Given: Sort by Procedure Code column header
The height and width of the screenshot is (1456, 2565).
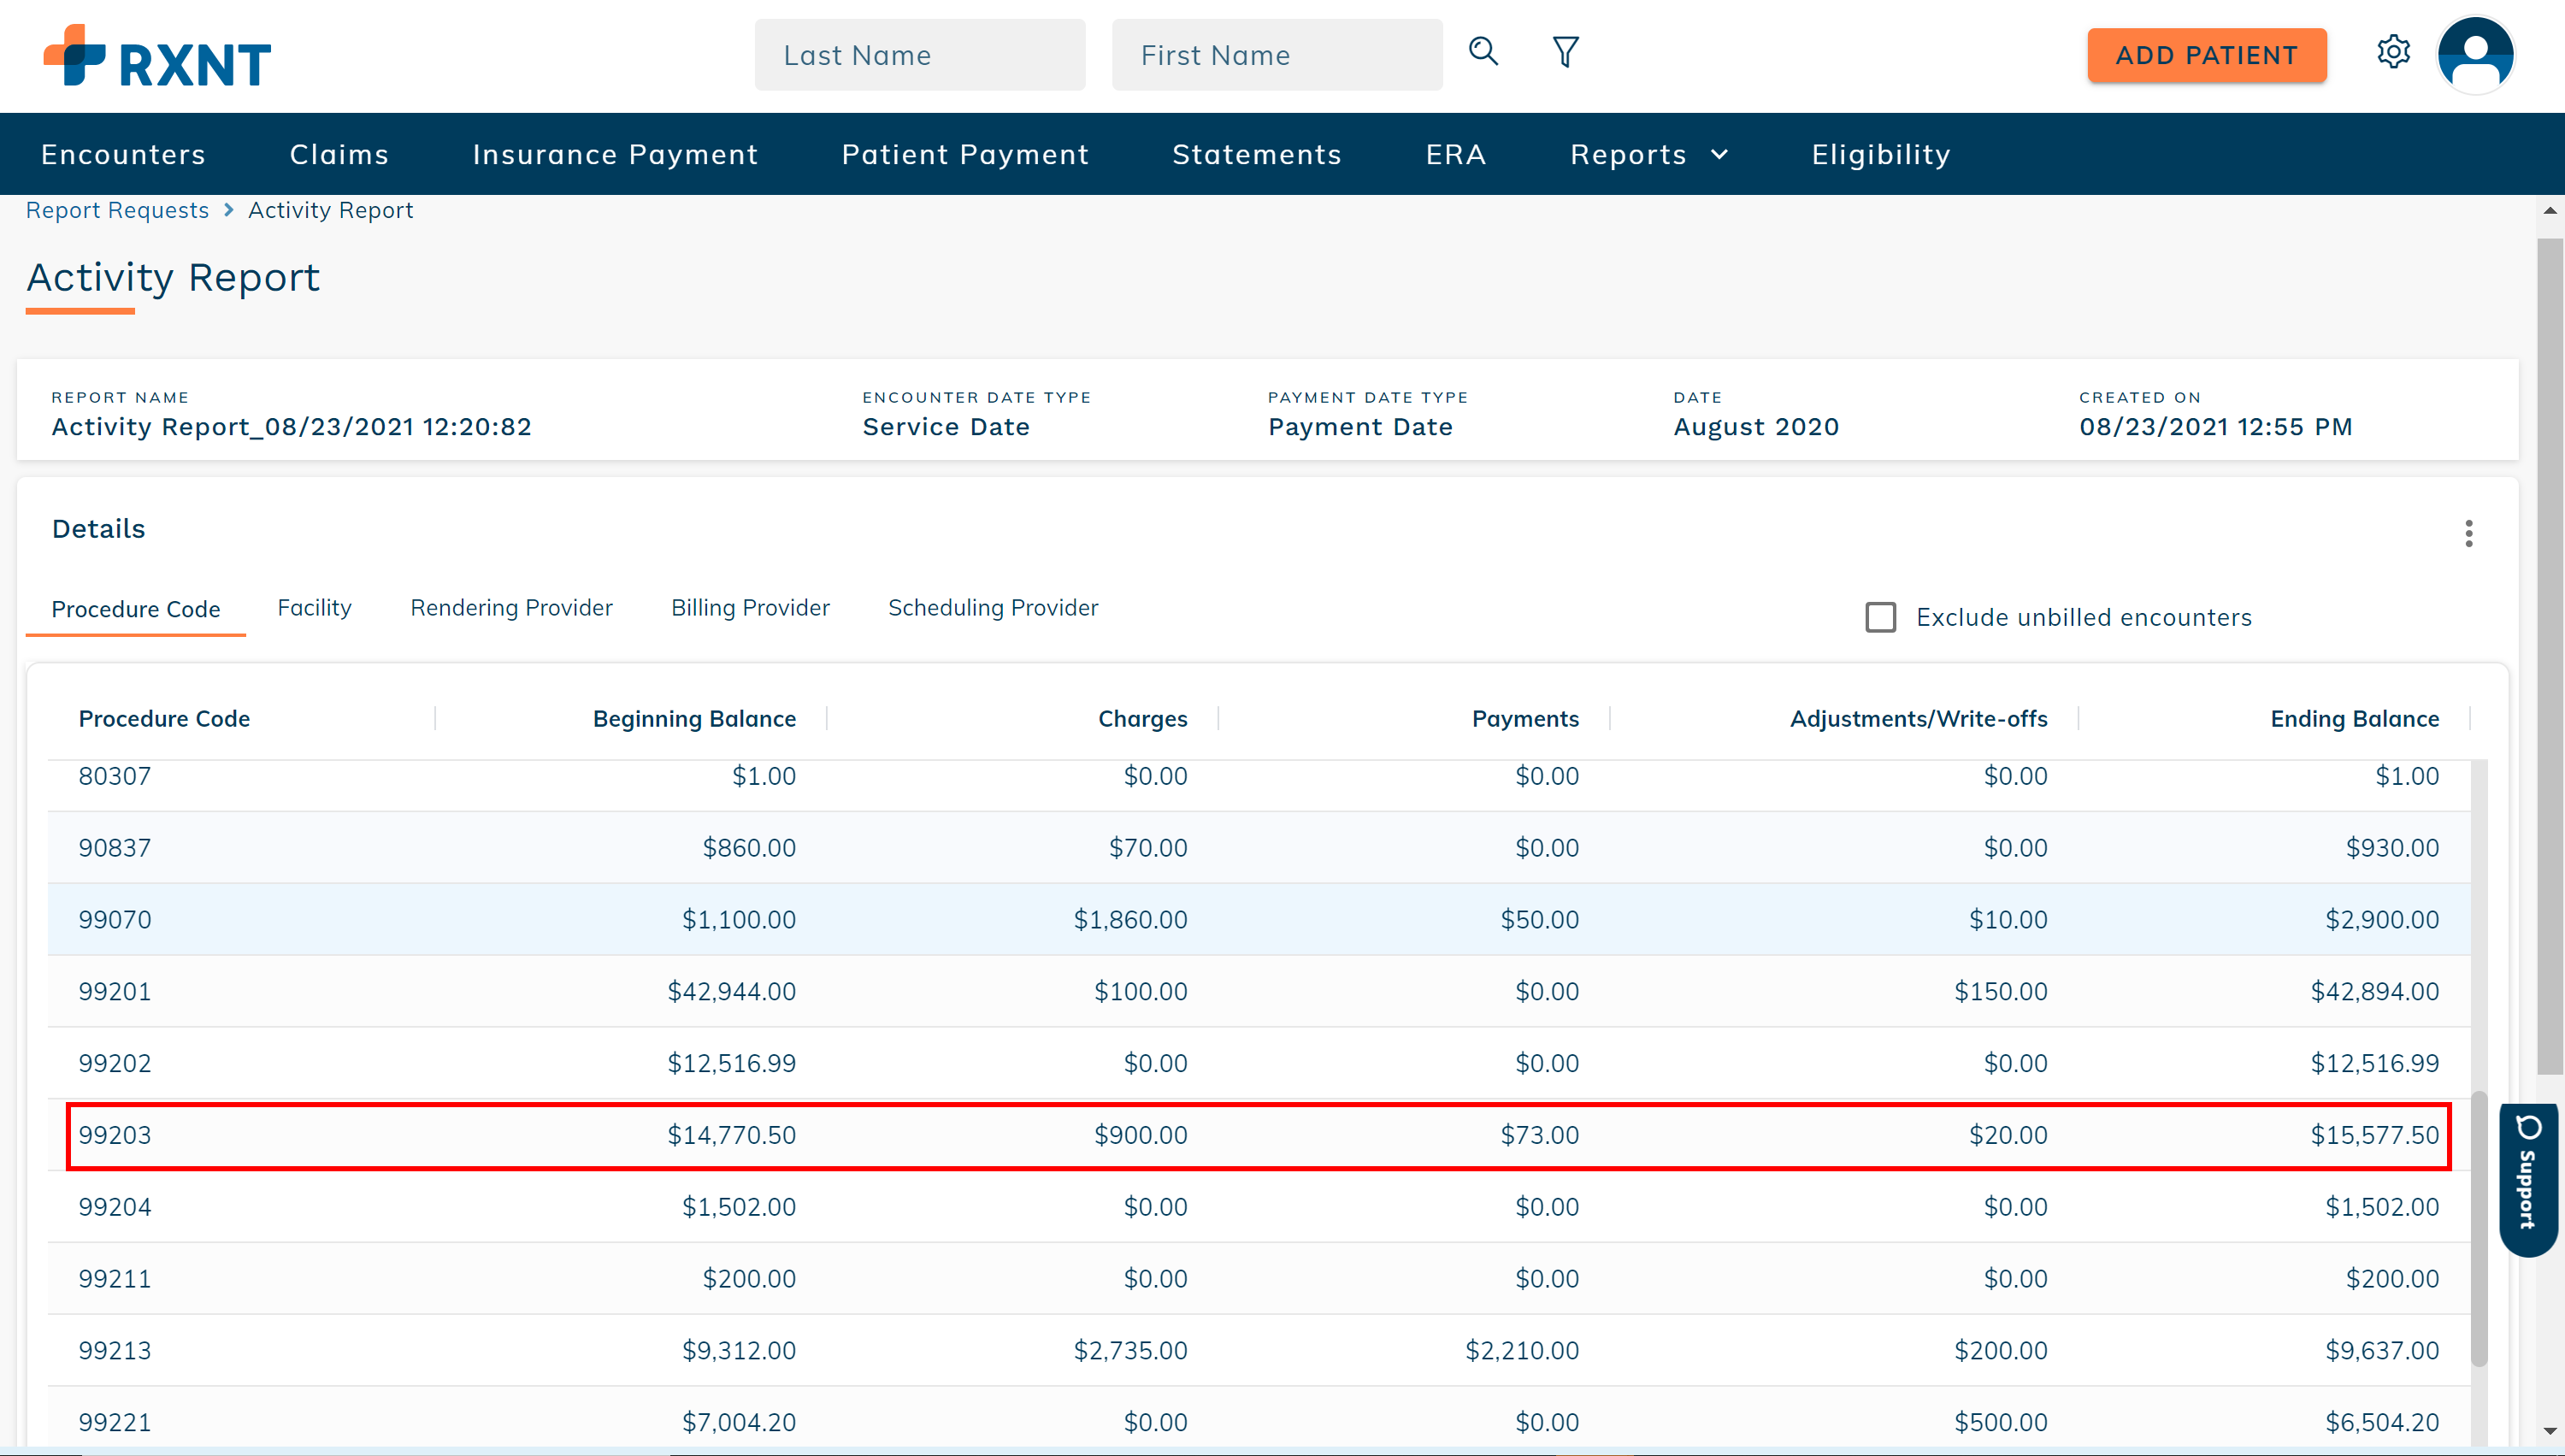Looking at the screenshot, I should click(164, 718).
